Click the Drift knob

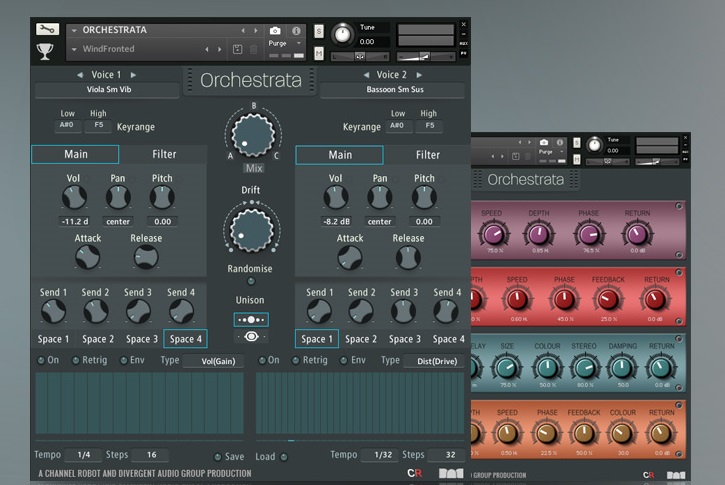[252, 230]
